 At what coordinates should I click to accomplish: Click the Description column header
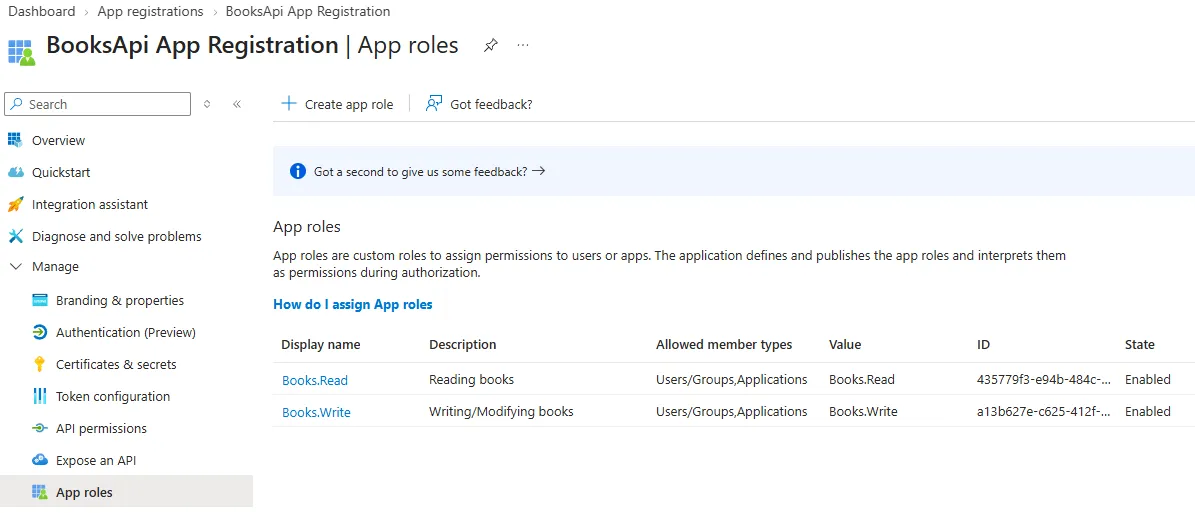(463, 345)
